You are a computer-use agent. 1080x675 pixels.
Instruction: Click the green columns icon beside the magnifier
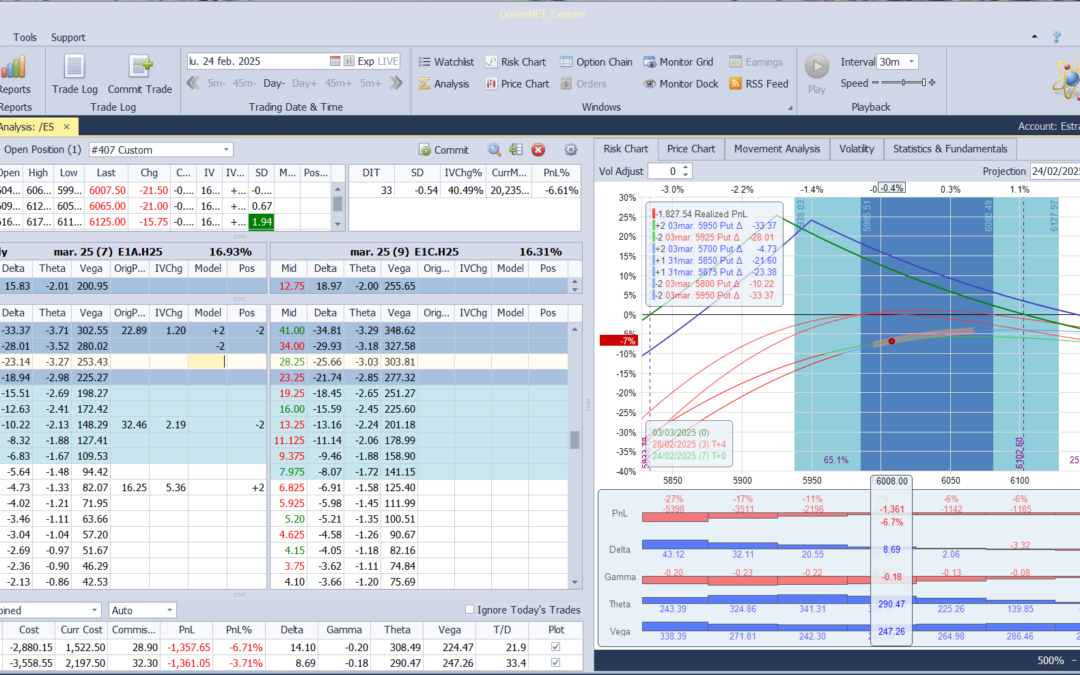click(x=516, y=149)
